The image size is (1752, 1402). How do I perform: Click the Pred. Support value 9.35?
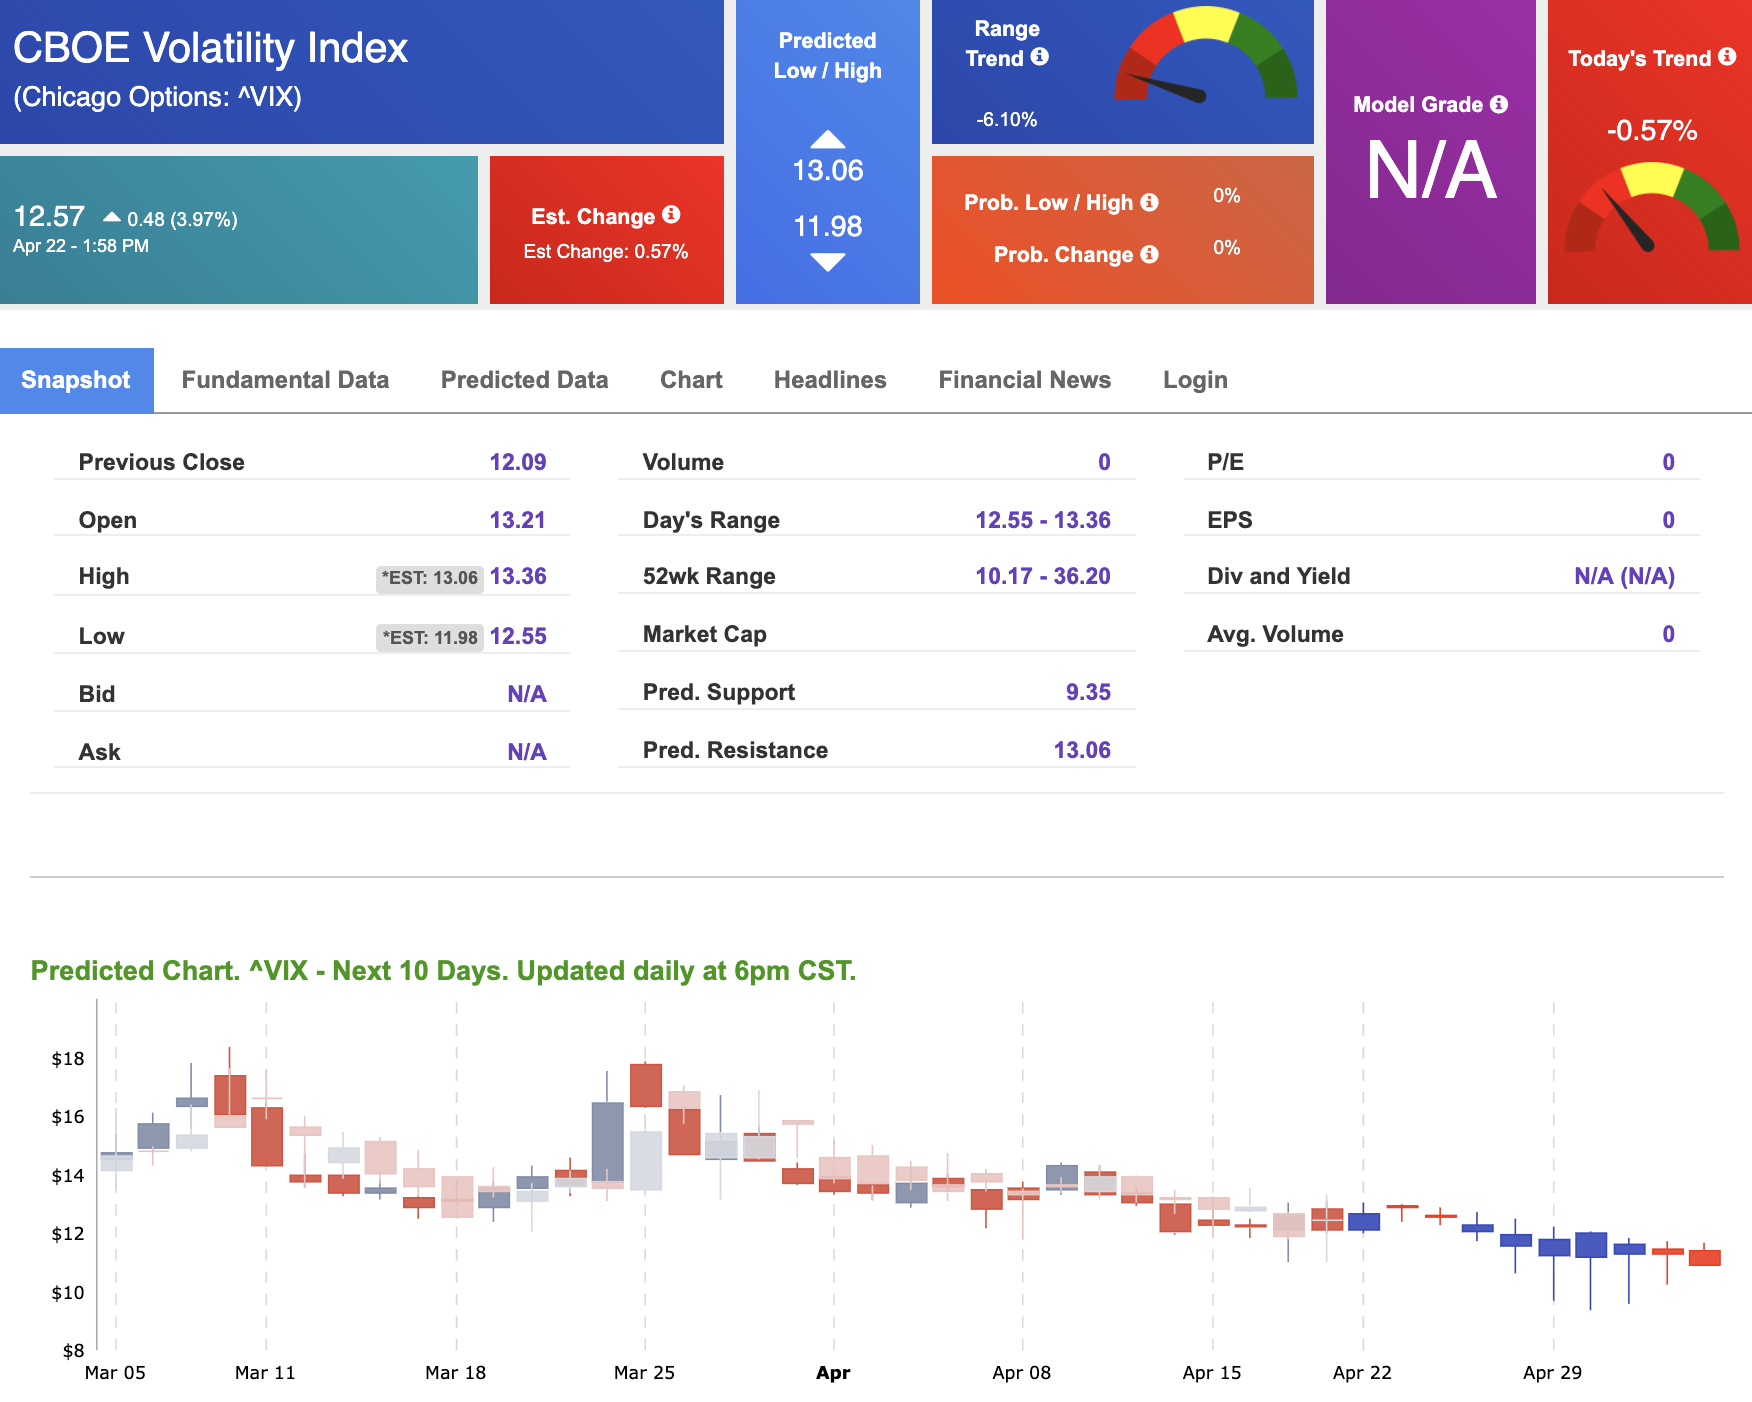pyautogui.click(x=1088, y=692)
